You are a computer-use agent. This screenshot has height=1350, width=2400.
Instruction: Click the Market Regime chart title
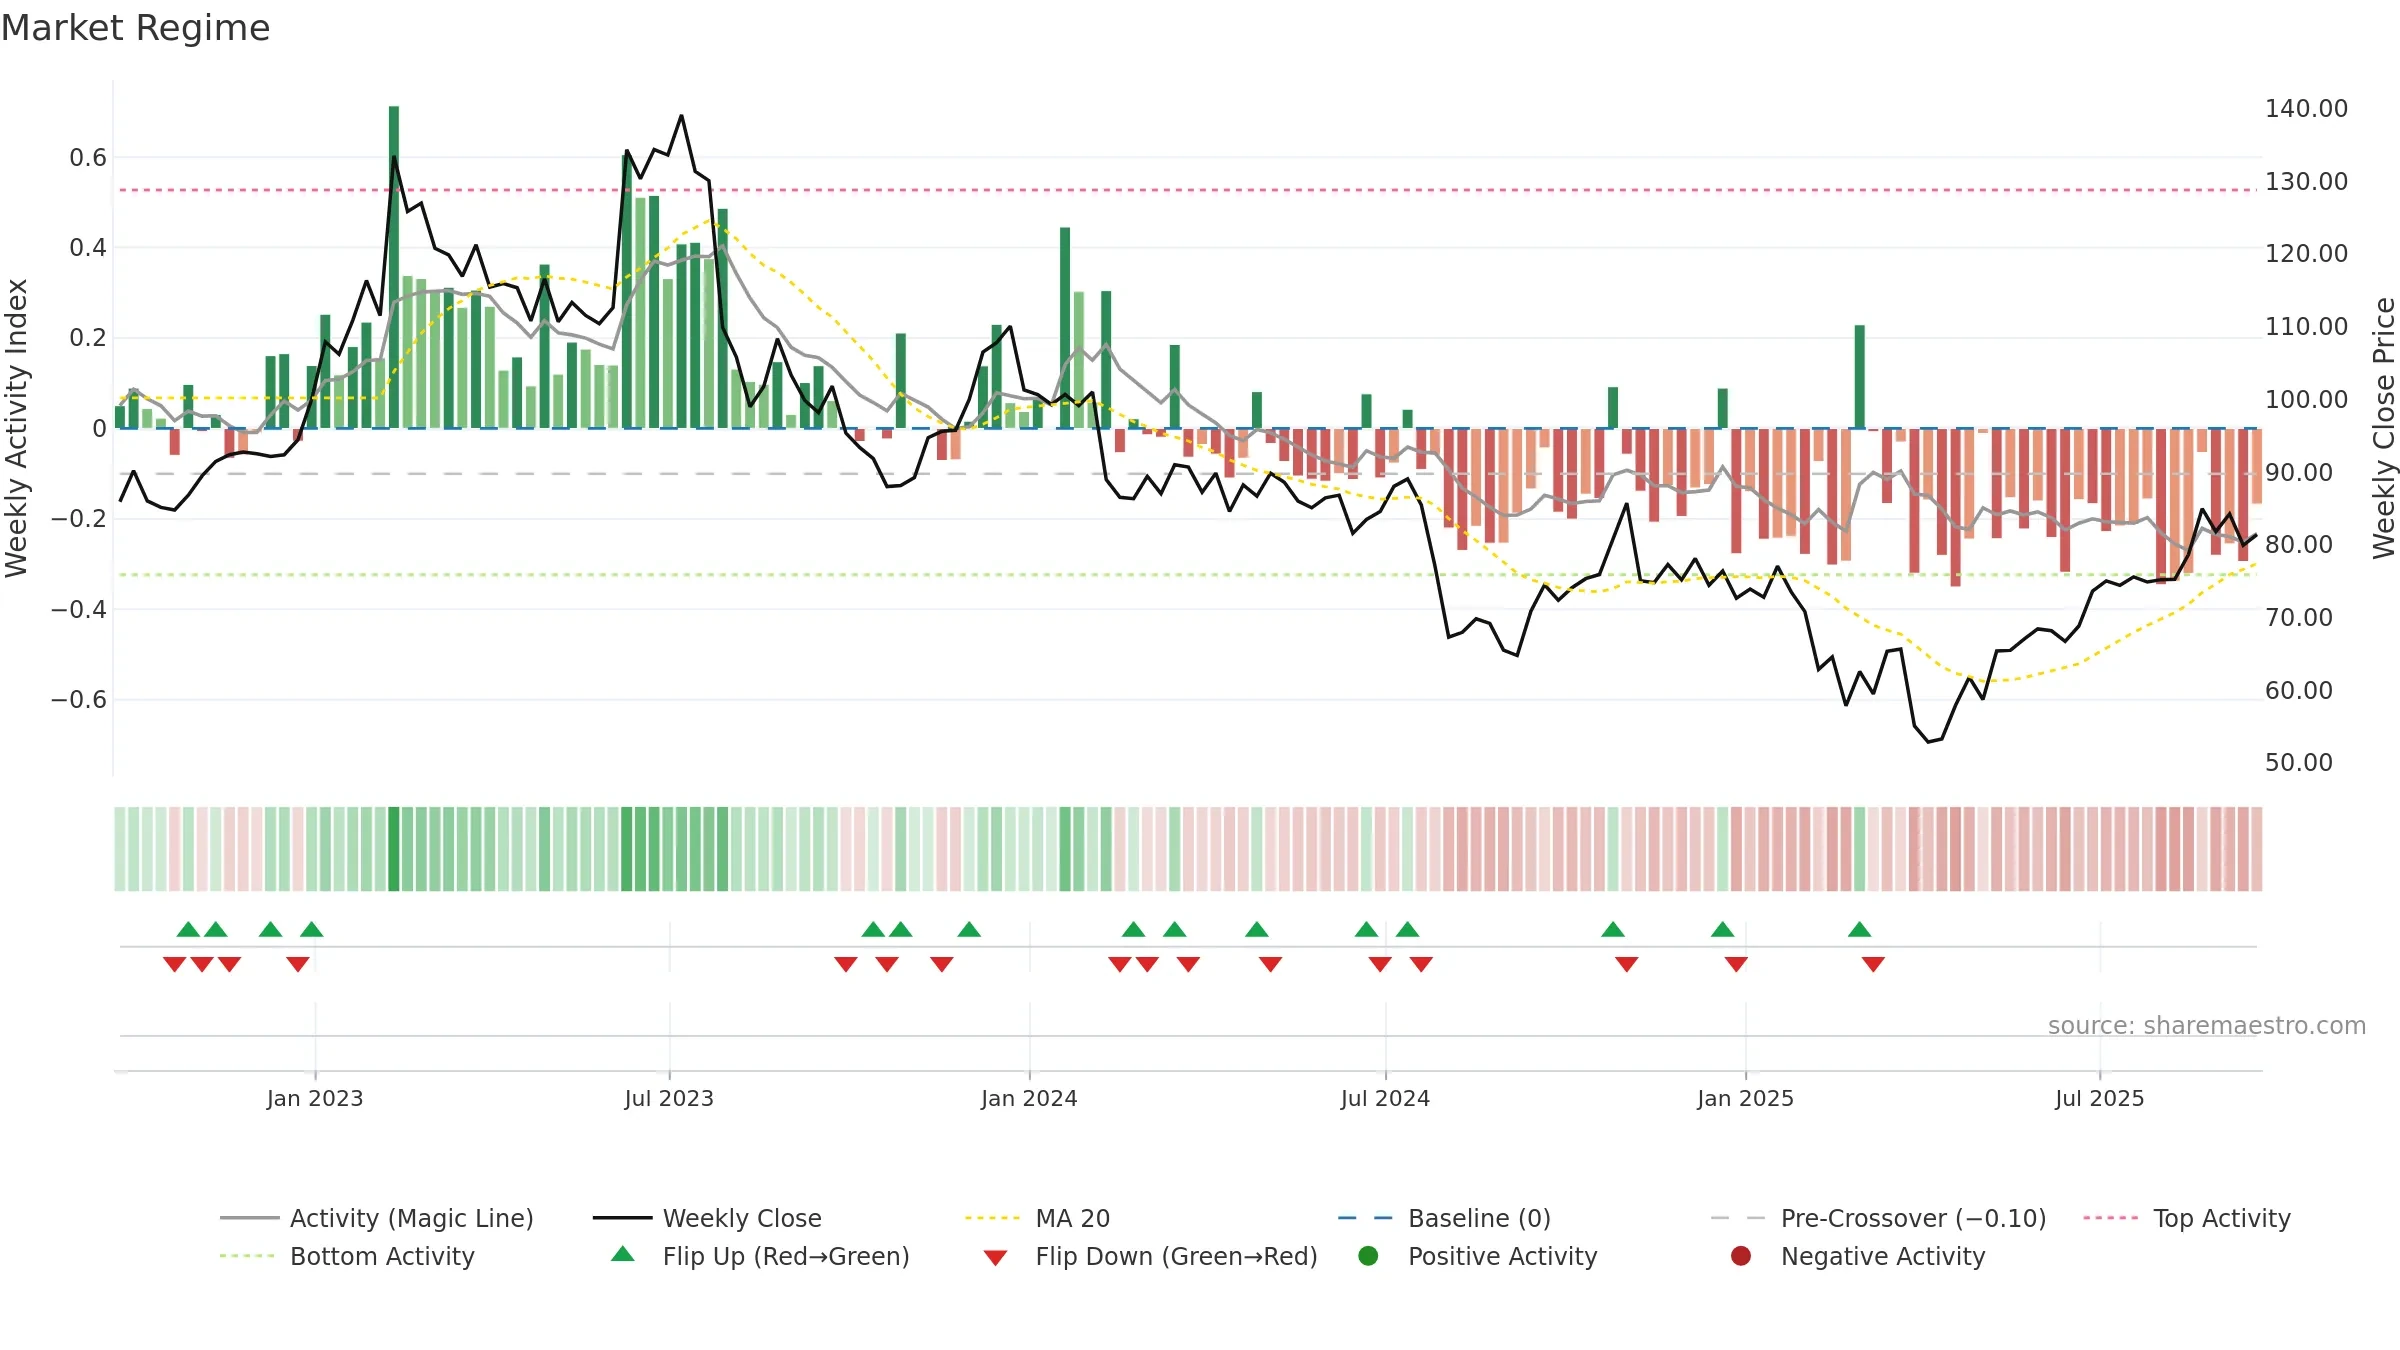pos(135,28)
